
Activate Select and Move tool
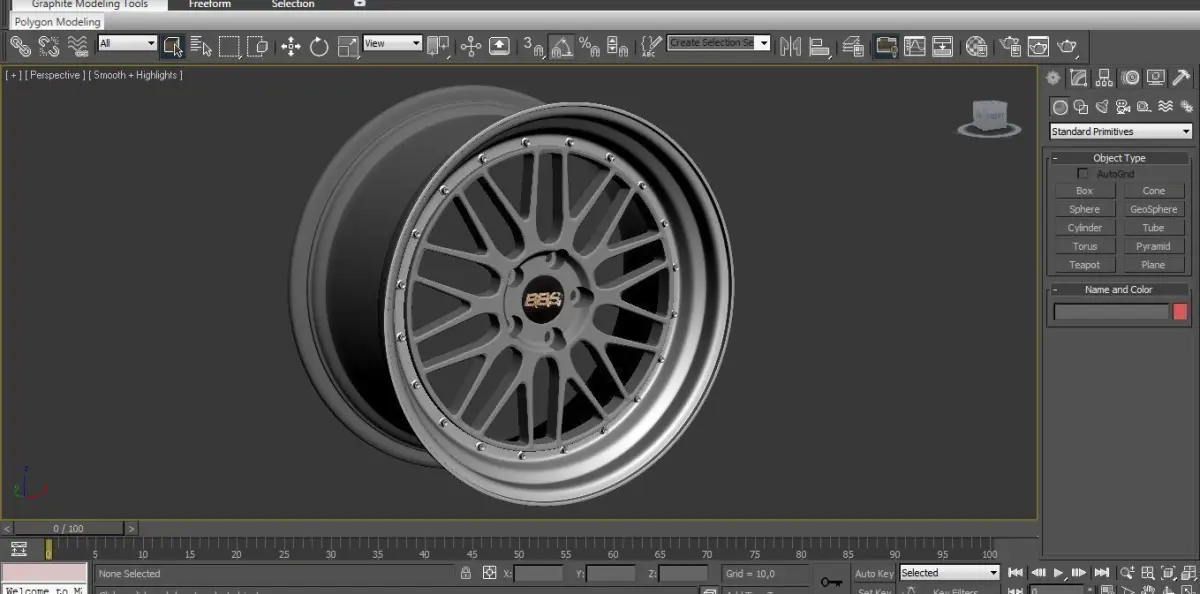[x=291, y=45]
